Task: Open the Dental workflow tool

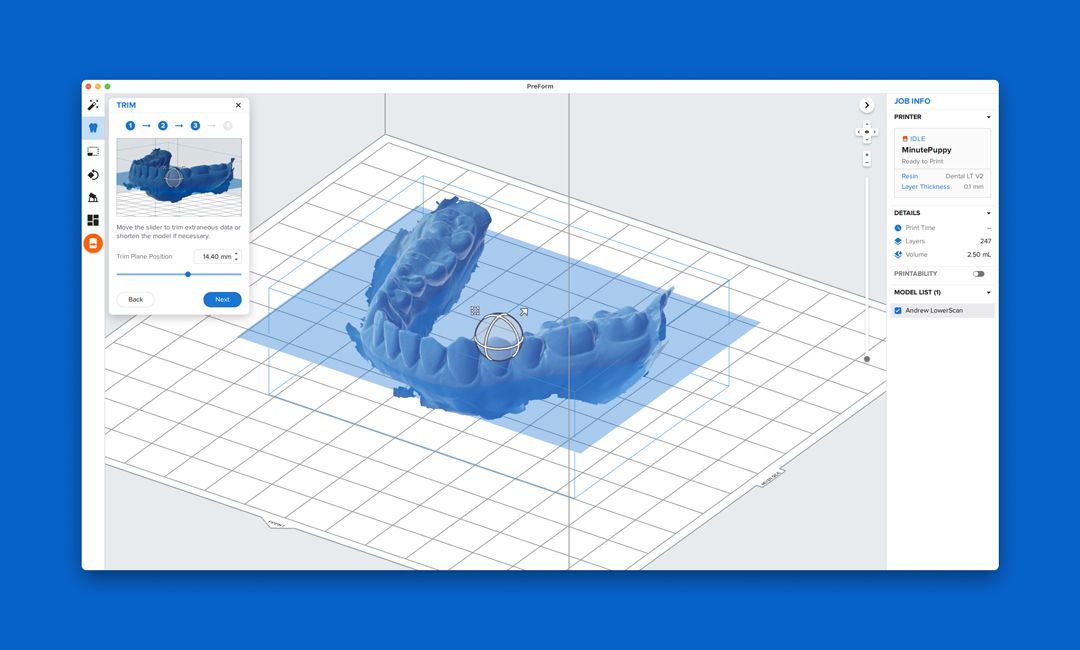Action: coord(93,128)
